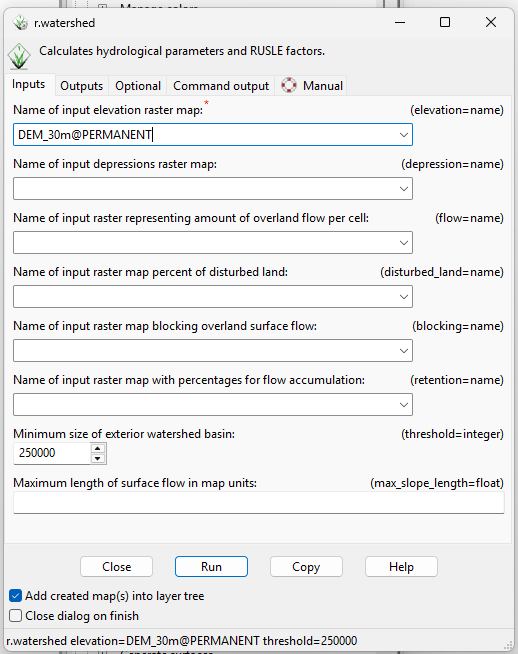Click the GRASS module icon beside description
Screen dimensions: 518x654
(19, 56)
